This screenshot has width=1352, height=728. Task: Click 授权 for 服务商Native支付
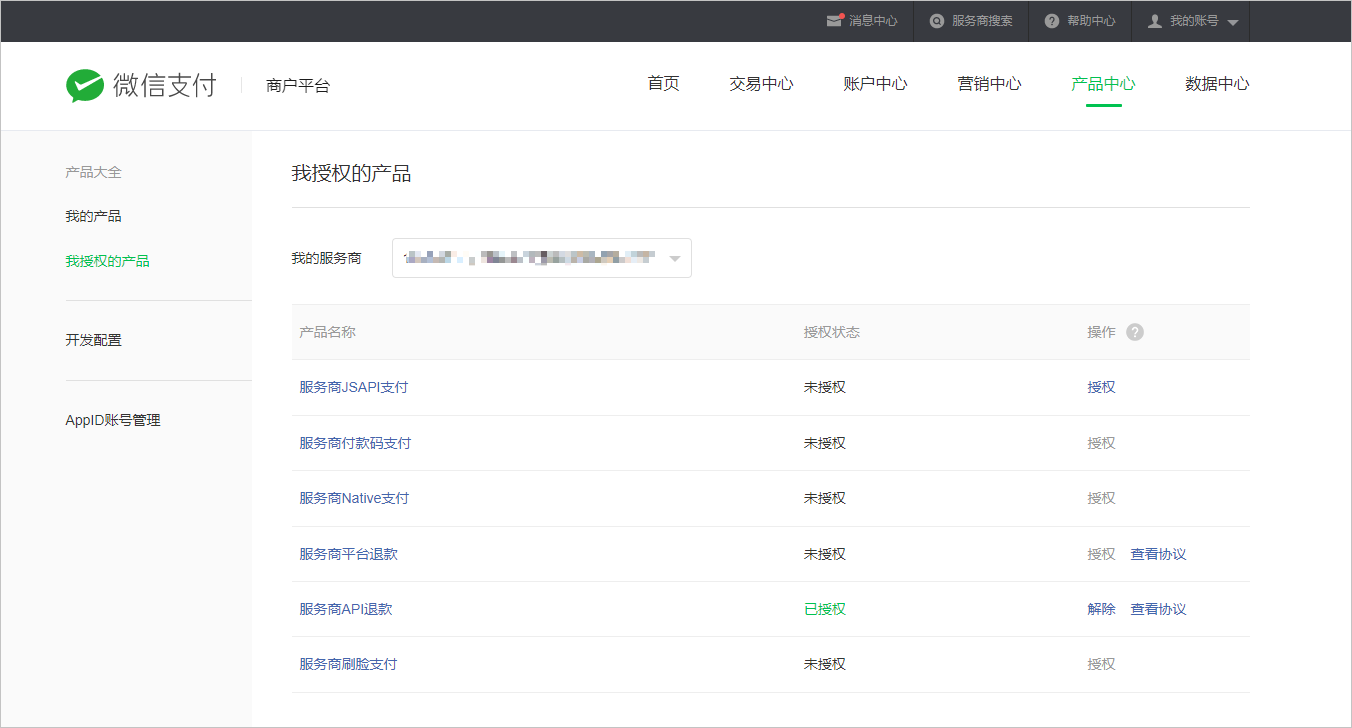[x=1101, y=498]
